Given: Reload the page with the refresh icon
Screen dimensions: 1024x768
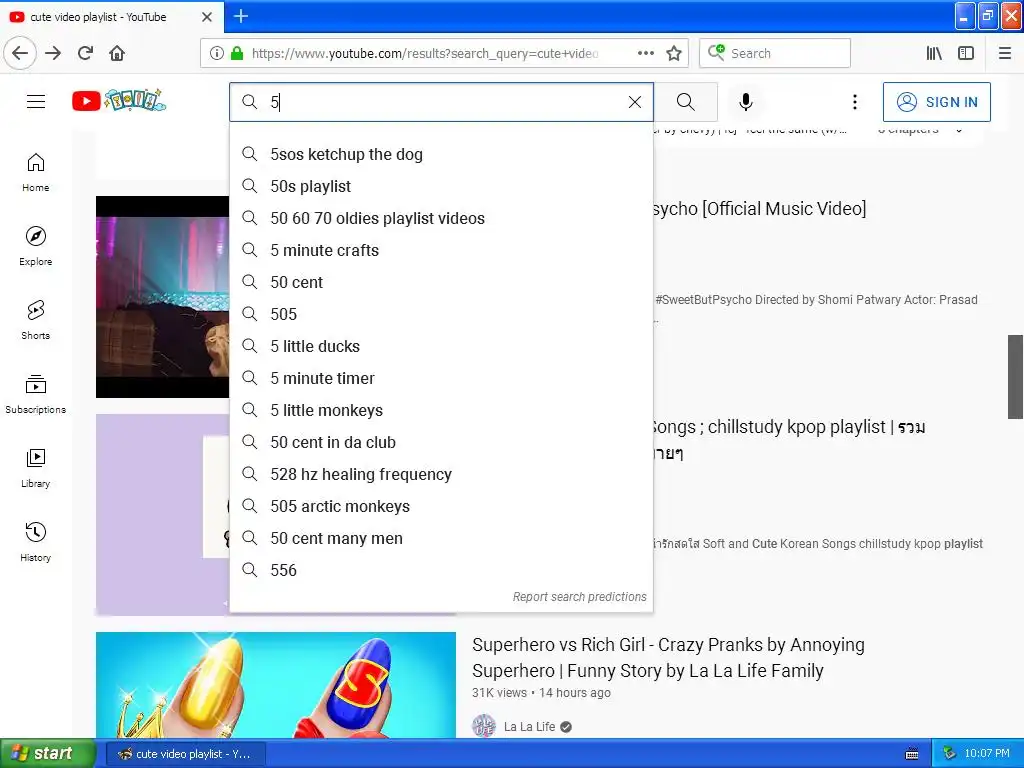Looking at the screenshot, I should tap(86, 53).
